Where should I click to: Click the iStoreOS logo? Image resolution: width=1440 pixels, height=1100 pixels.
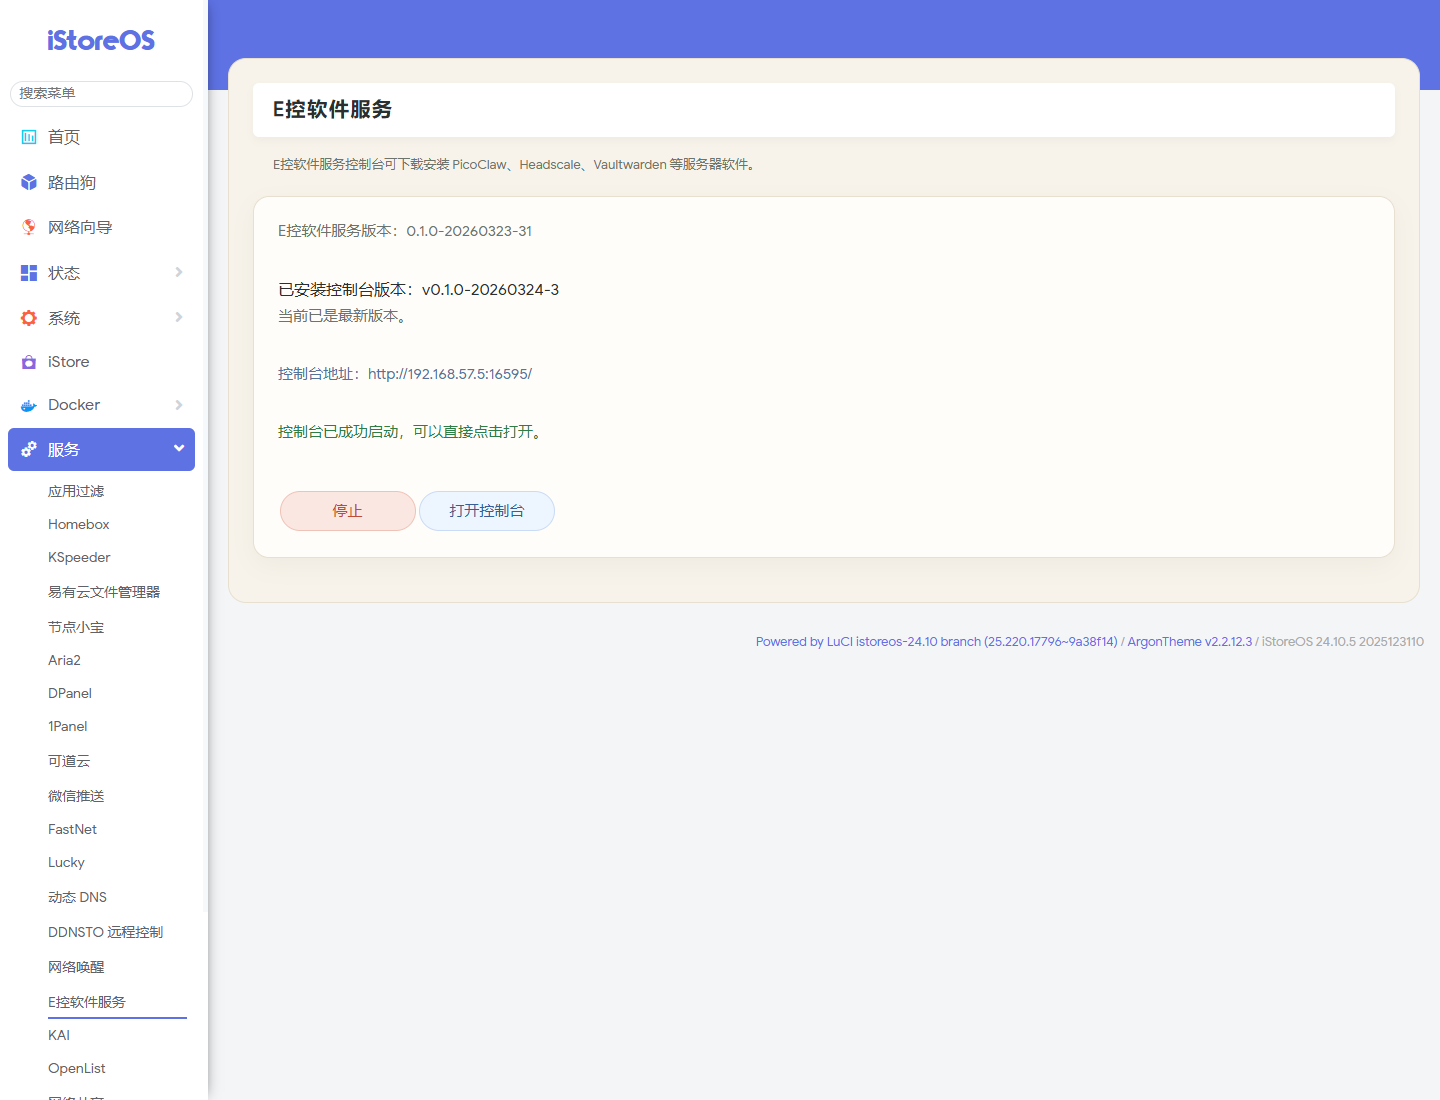101,40
